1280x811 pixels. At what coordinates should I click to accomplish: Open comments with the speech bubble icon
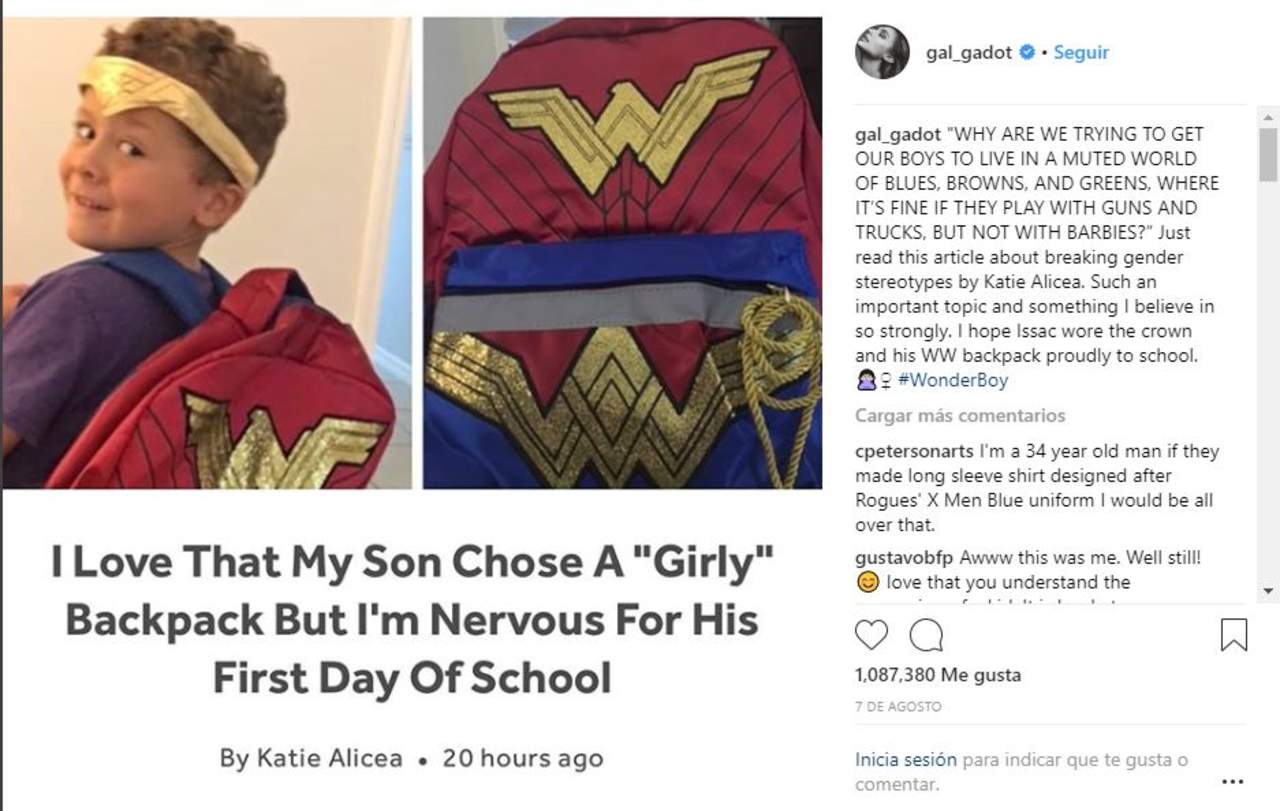pos(925,635)
